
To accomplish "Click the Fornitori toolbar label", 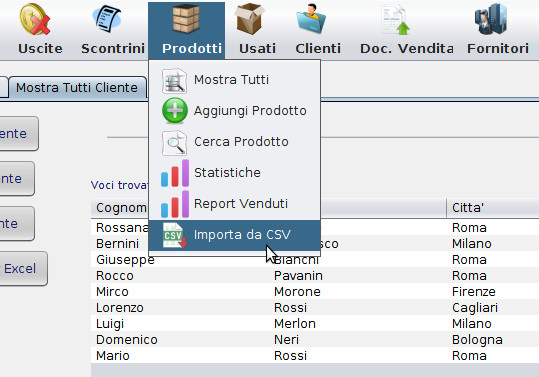I will (497, 48).
